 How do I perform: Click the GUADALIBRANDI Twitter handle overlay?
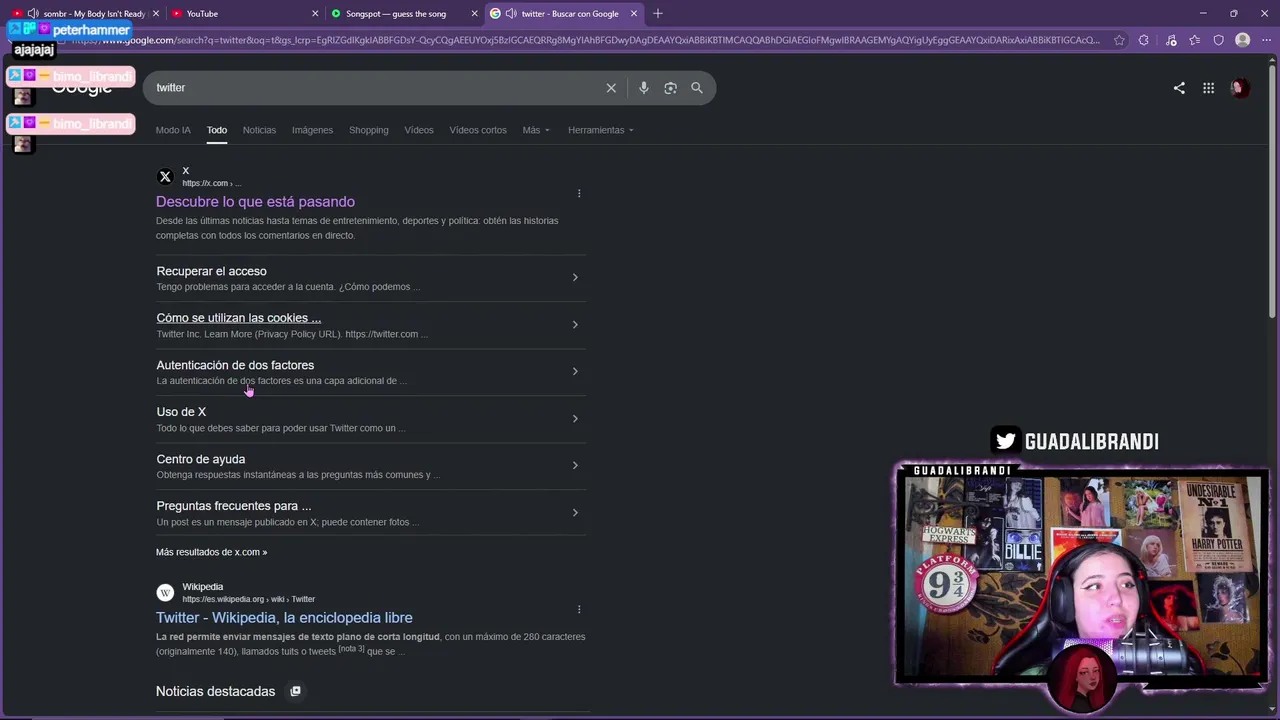coord(1076,441)
